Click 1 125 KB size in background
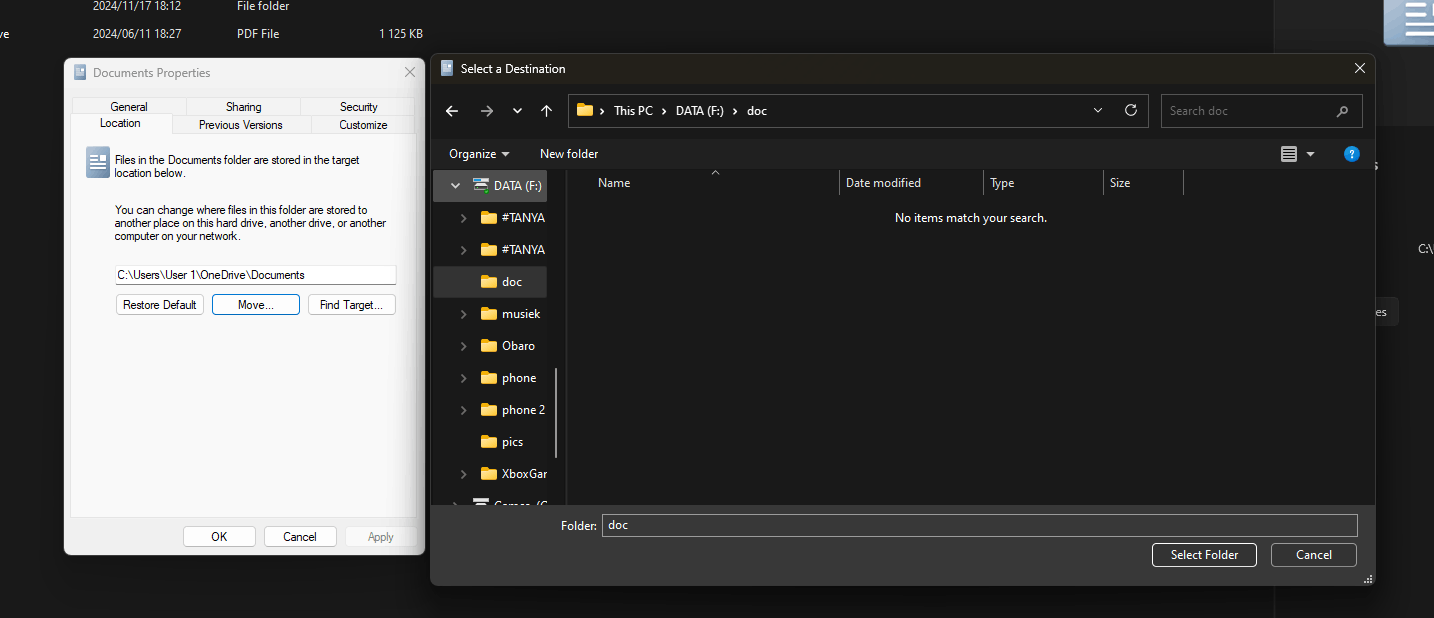 point(401,34)
